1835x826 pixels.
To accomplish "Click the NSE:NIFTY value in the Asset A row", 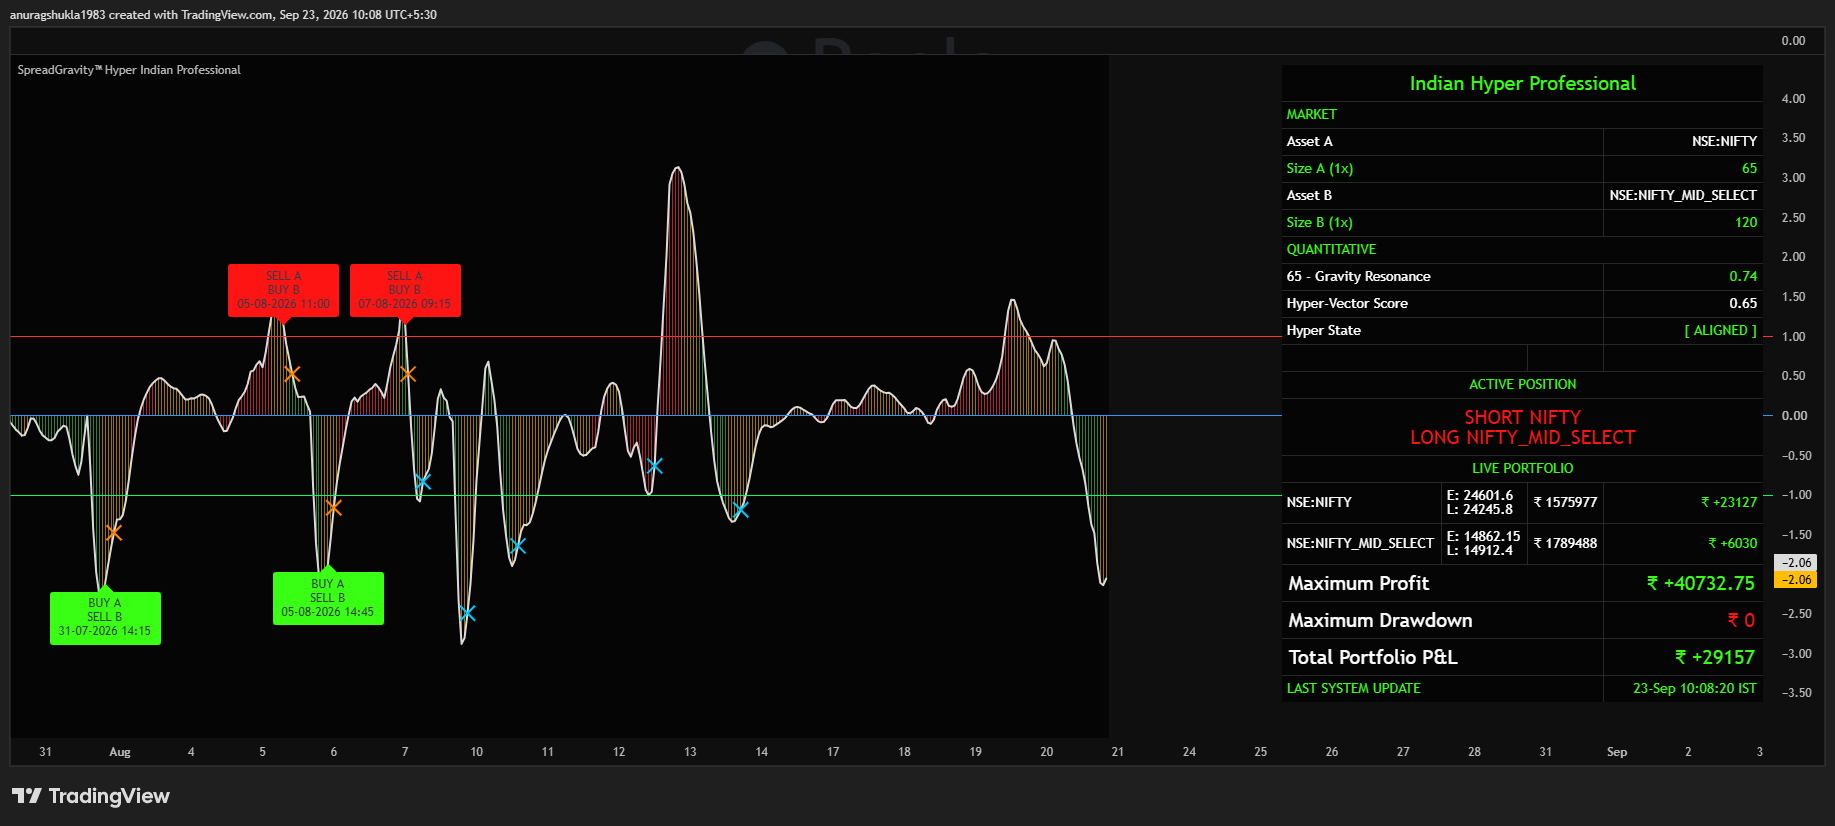I will (1724, 142).
